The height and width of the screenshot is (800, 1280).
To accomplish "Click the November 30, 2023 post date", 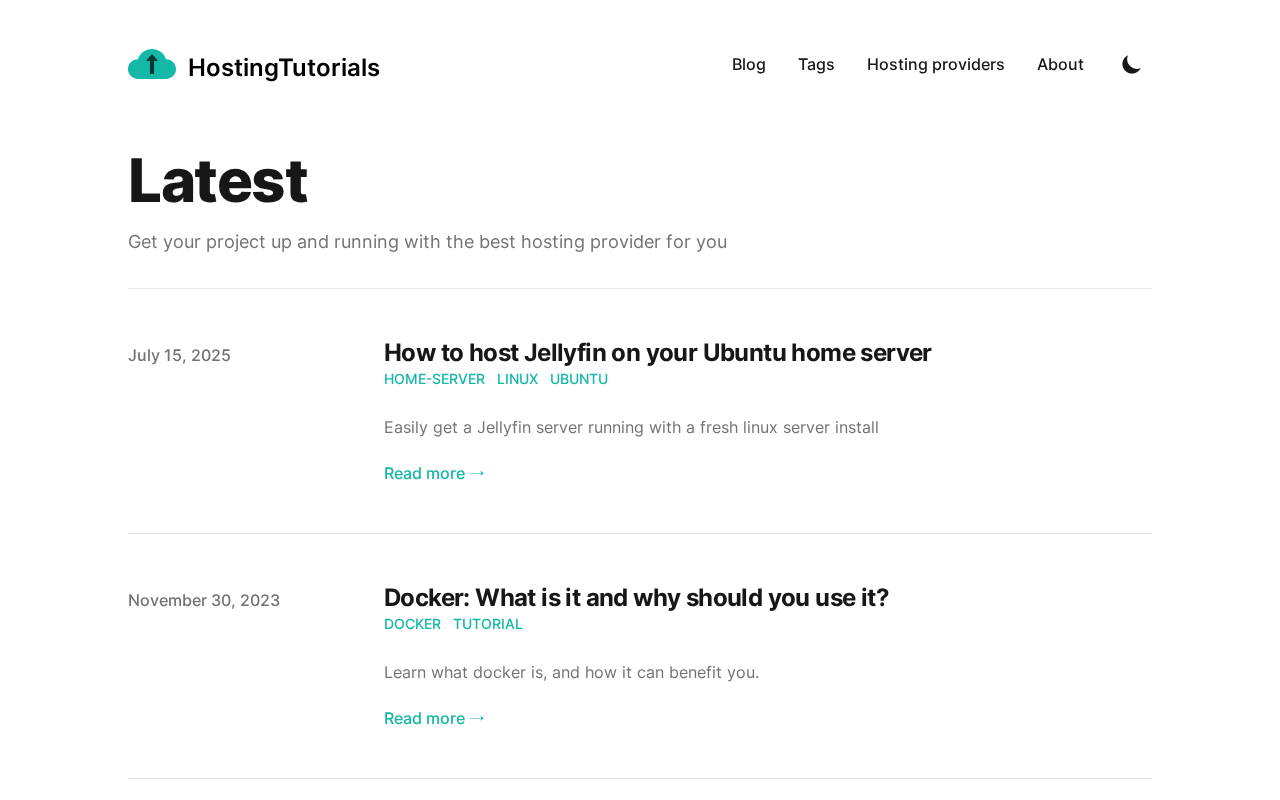I will [204, 600].
